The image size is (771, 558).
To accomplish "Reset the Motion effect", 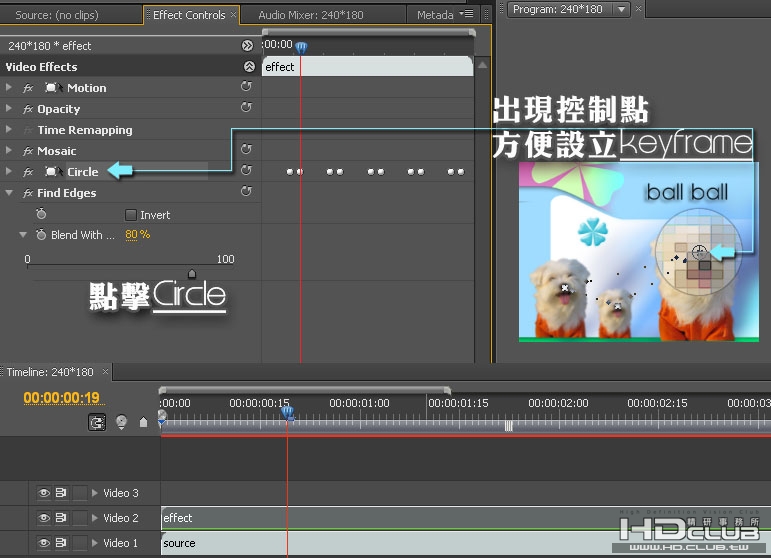I will 246,88.
